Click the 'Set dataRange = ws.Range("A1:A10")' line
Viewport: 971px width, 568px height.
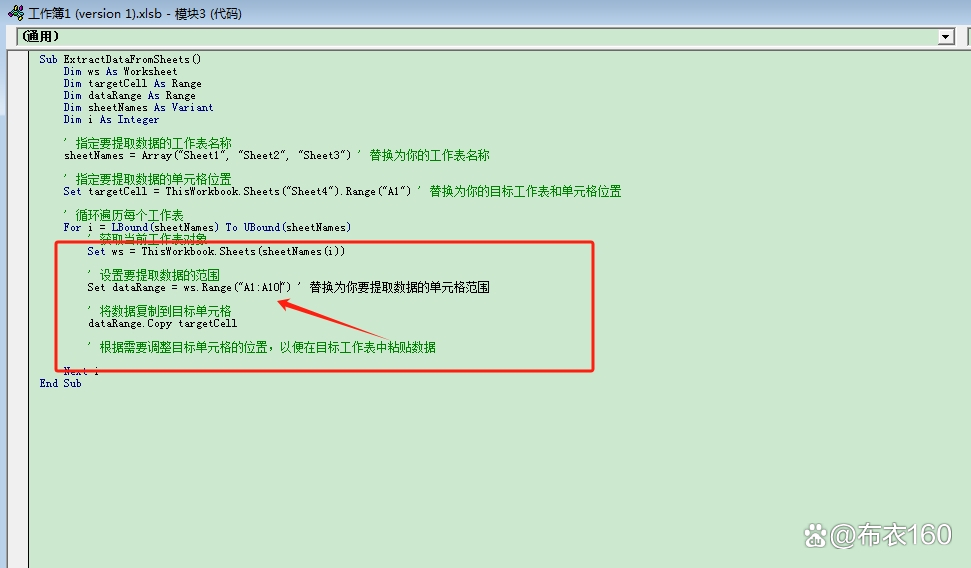click(x=189, y=287)
